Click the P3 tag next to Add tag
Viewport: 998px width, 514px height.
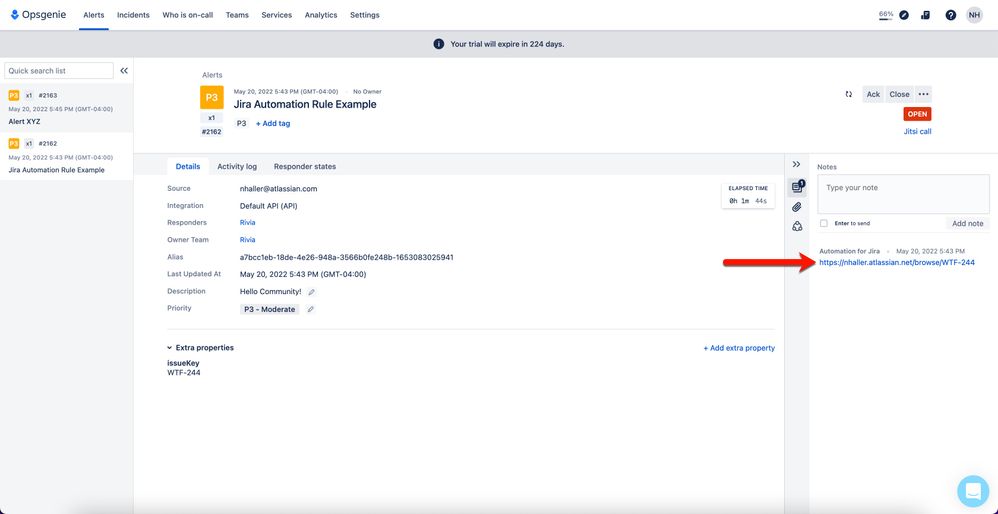point(242,123)
